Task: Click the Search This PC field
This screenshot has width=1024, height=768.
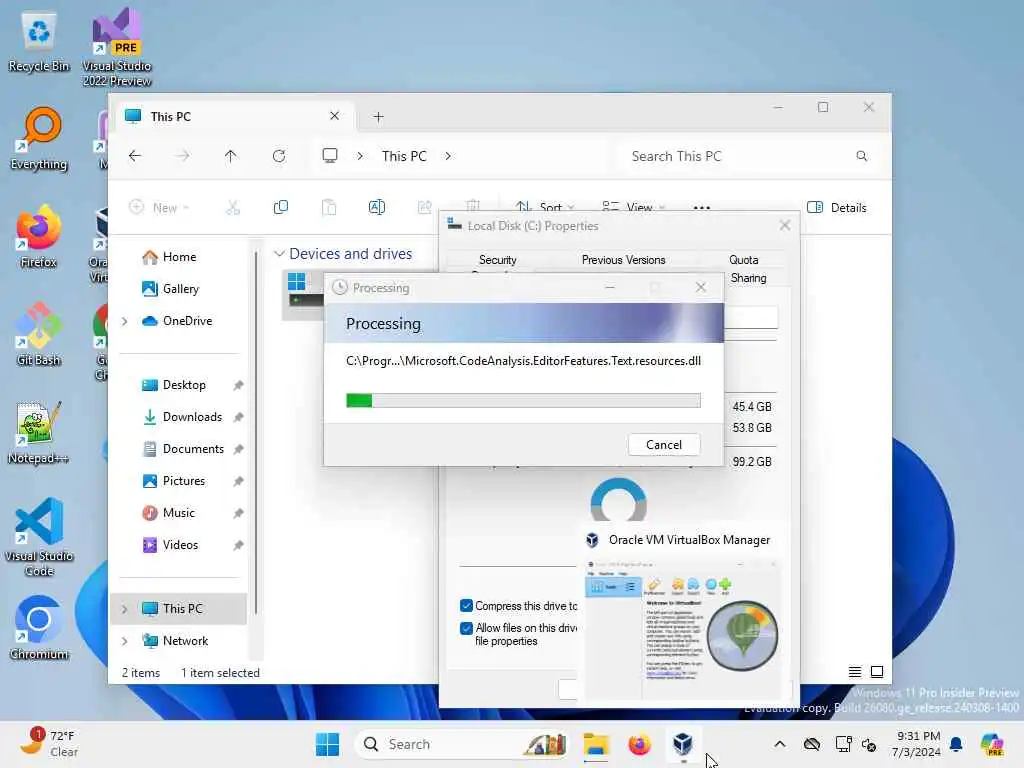Action: (748, 156)
